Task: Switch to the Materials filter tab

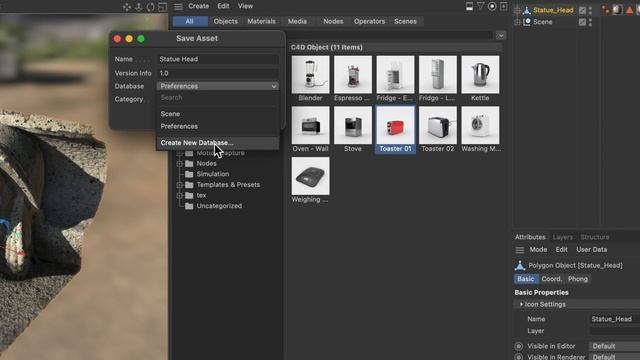Action: coord(261,21)
